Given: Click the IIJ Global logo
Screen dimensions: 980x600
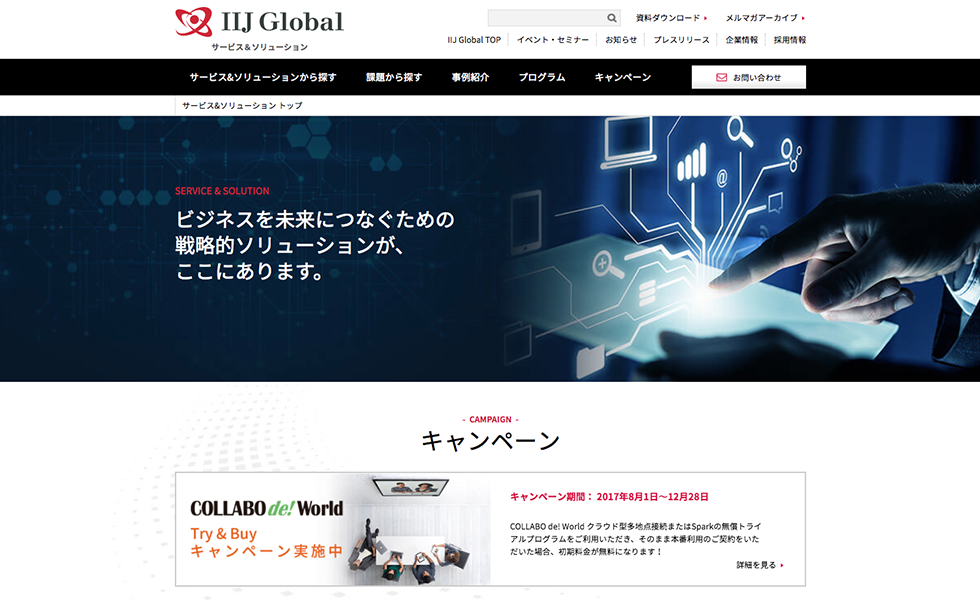Looking at the screenshot, I should (x=259, y=22).
